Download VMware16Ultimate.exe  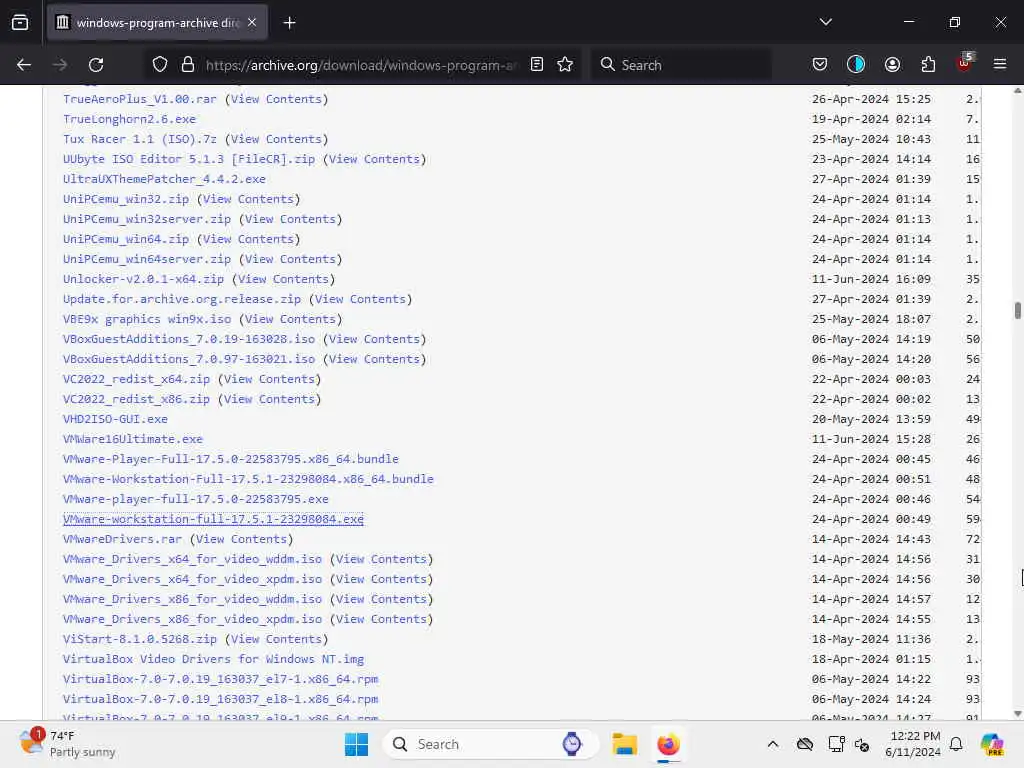pos(133,440)
